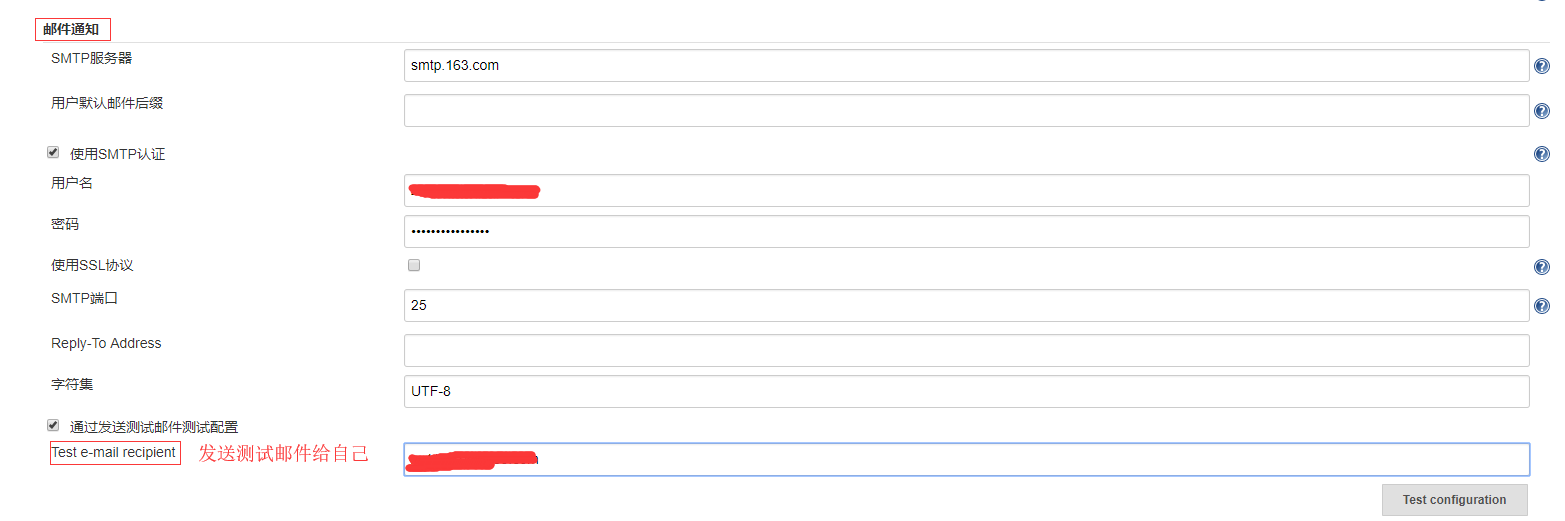This screenshot has height=521, width=1565.
Task: Select the SMTP端口 field showing 25
Action: tap(966, 305)
